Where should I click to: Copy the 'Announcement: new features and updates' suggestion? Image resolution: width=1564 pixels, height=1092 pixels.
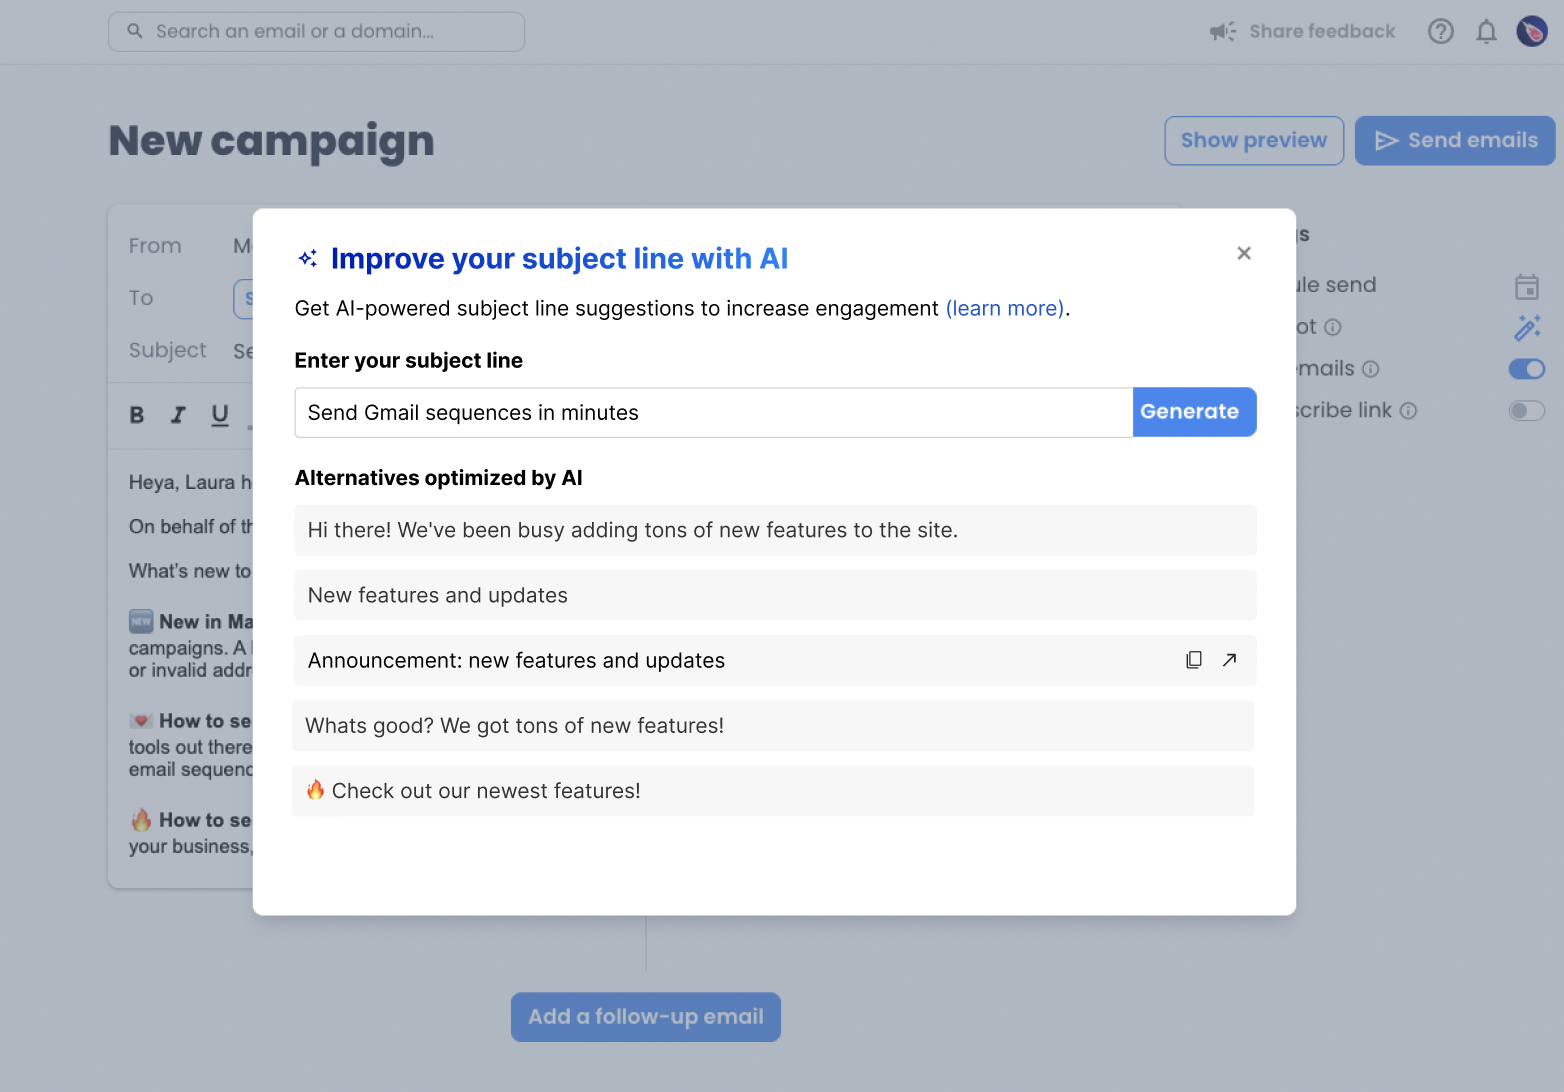click(1194, 660)
